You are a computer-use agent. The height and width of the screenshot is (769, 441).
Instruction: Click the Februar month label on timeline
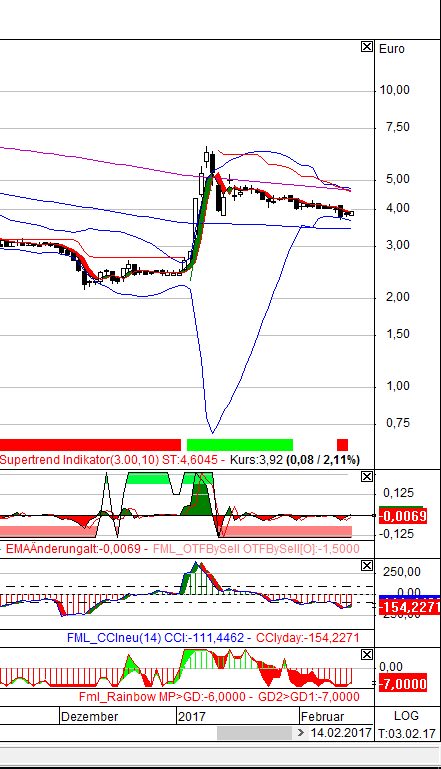tap(323, 717)
